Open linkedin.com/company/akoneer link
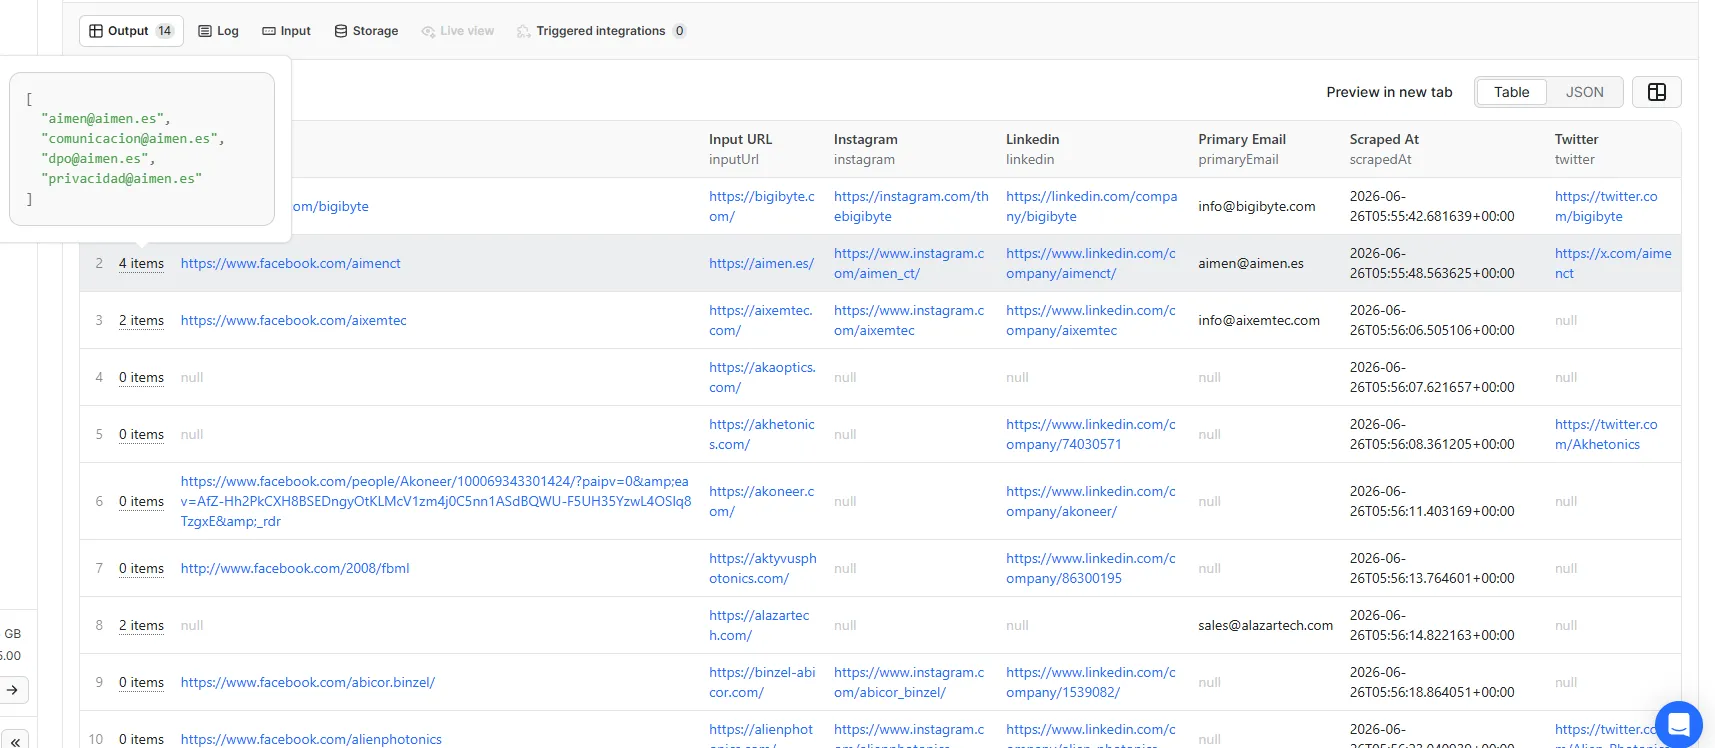Image resolution: width=1715 pixels, height=748 pixels. [x=1091, y=501]
